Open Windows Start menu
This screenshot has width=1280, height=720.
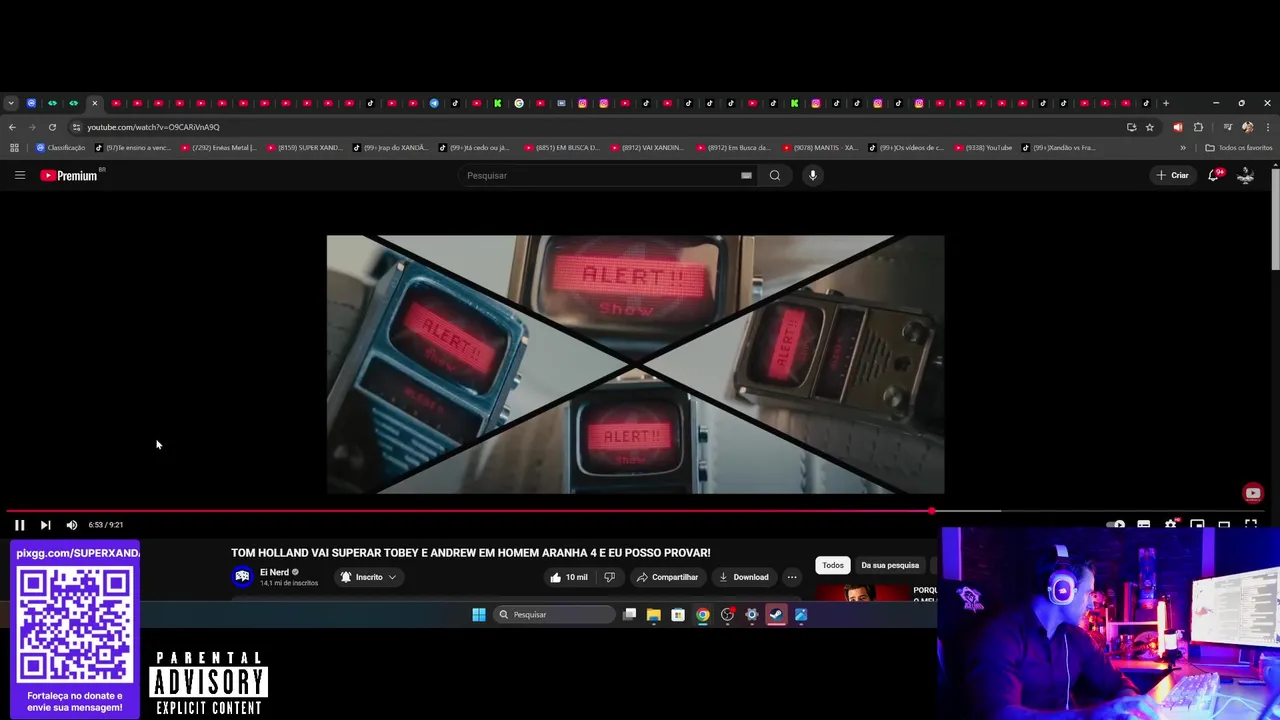[479, 615]
